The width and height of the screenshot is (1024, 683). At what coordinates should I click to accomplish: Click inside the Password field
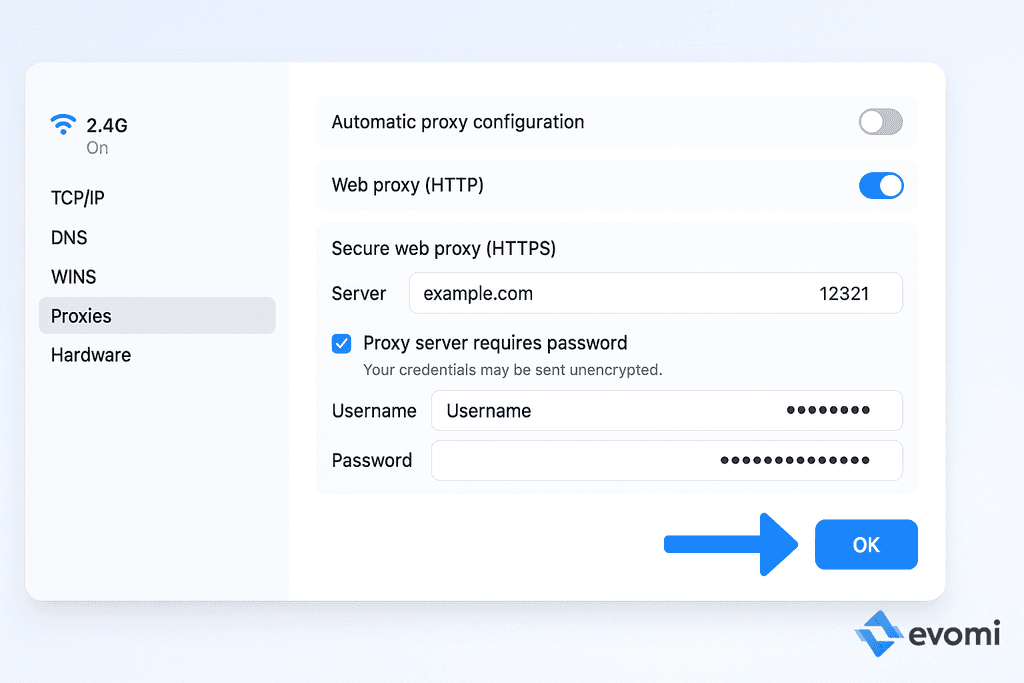point(600,460)
